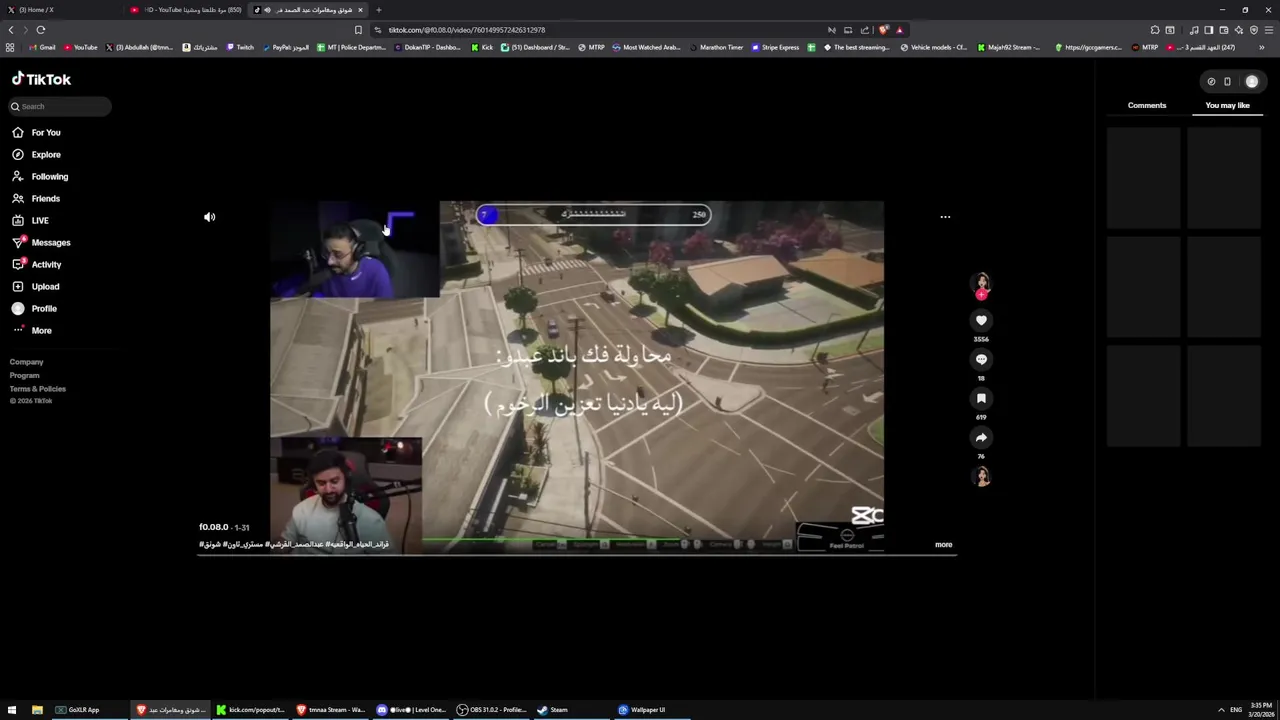Screen dimensions: 1280x720
Task: Mute the TikTok video sound
Action: click(x=209, y=217)
